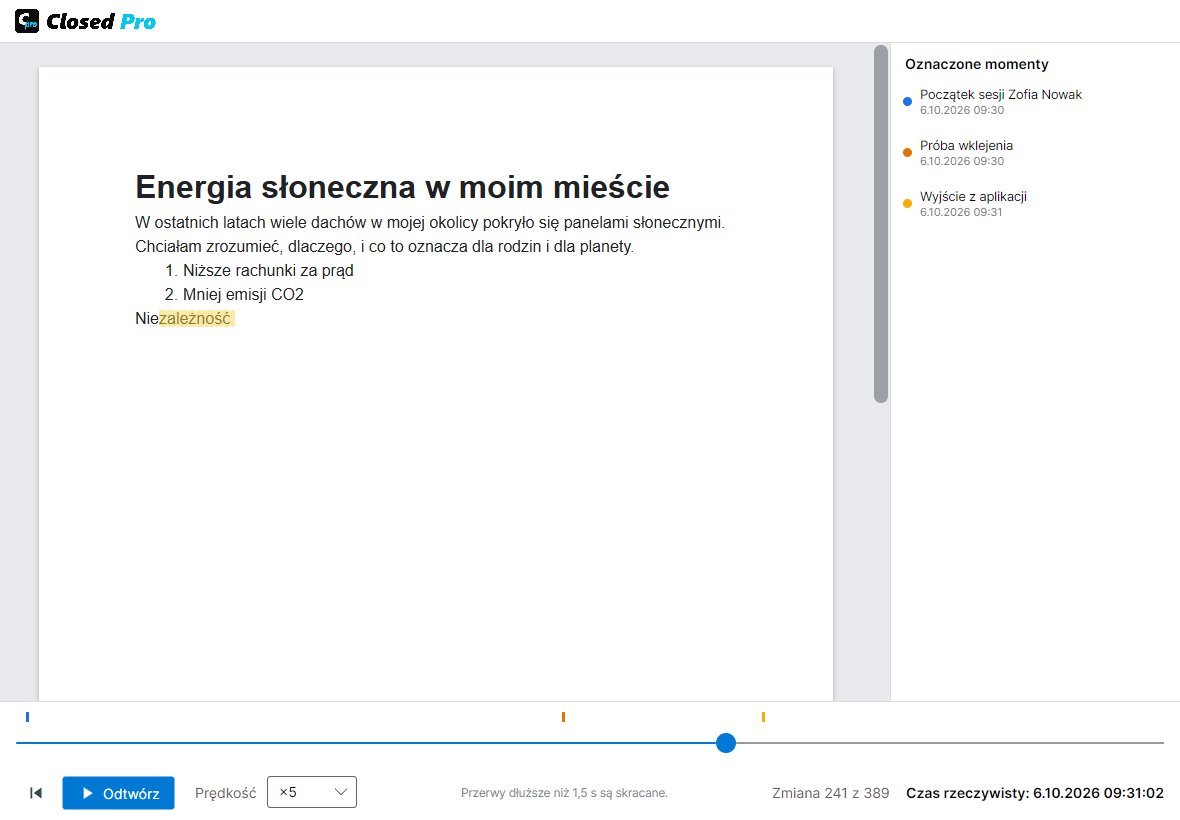Click the Closed Pro logo icon
Screen dimensions: 1180x820
(26, 21)
